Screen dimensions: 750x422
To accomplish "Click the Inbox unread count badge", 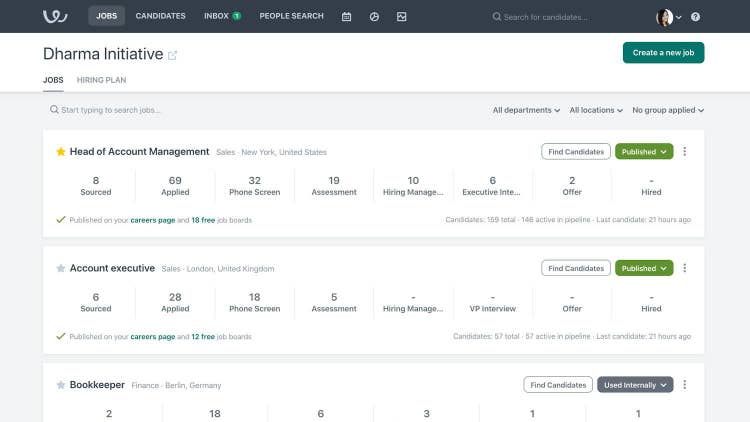I will 236,16.
